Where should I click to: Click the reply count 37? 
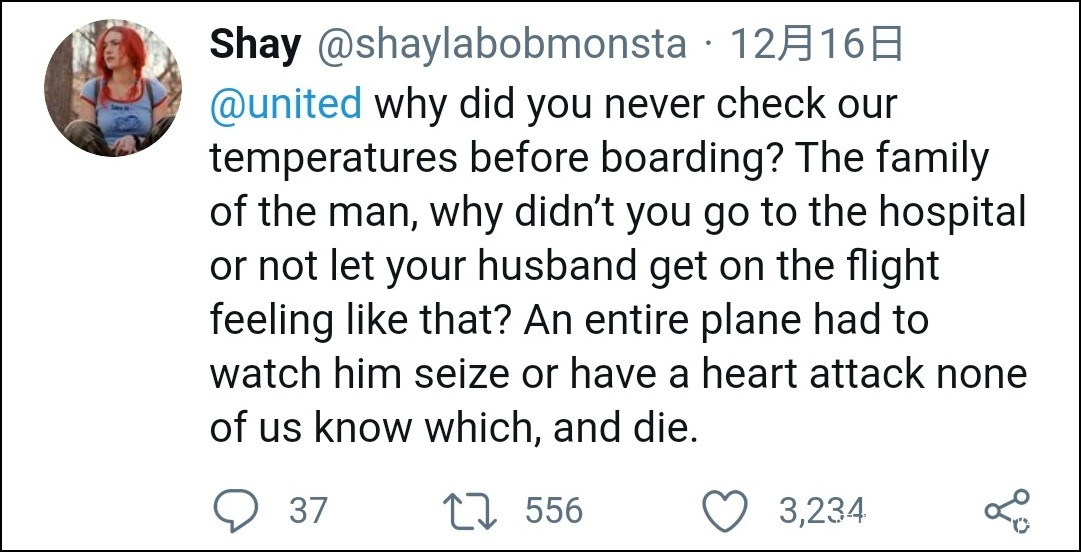click(308, 511)
